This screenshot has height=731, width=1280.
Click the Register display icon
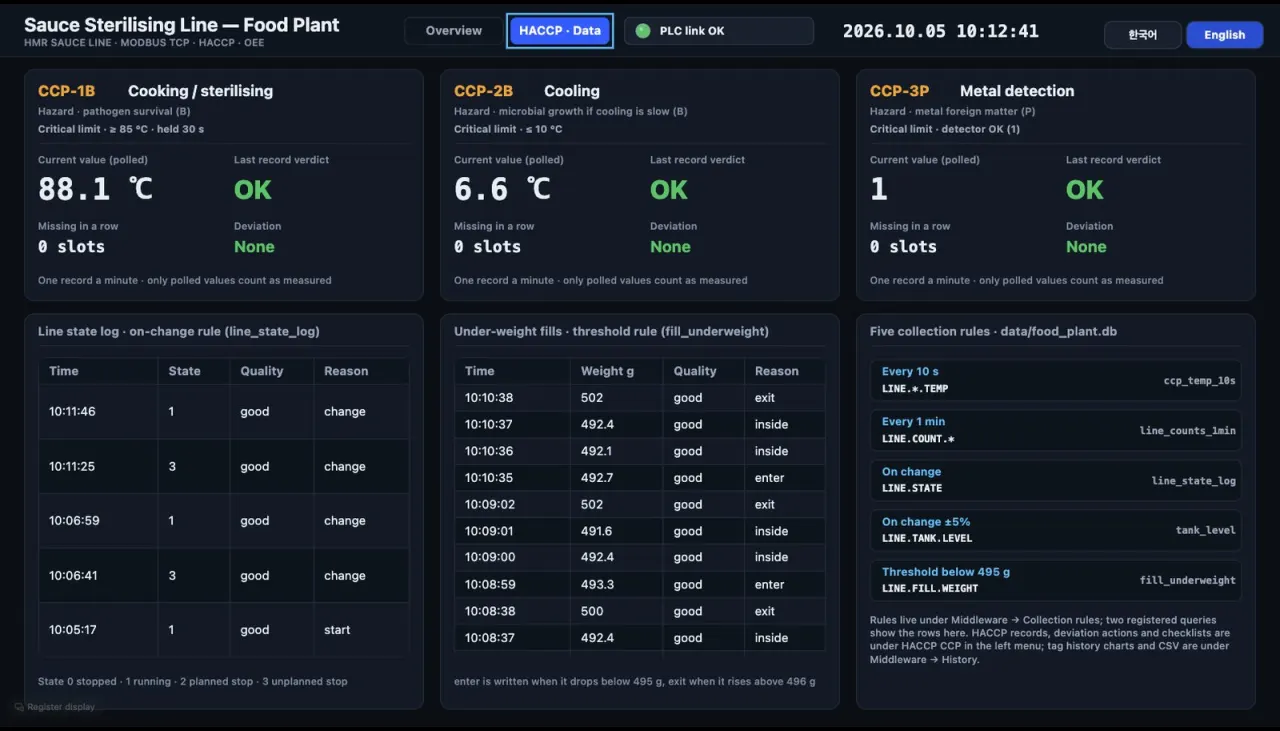click(20, 707)
